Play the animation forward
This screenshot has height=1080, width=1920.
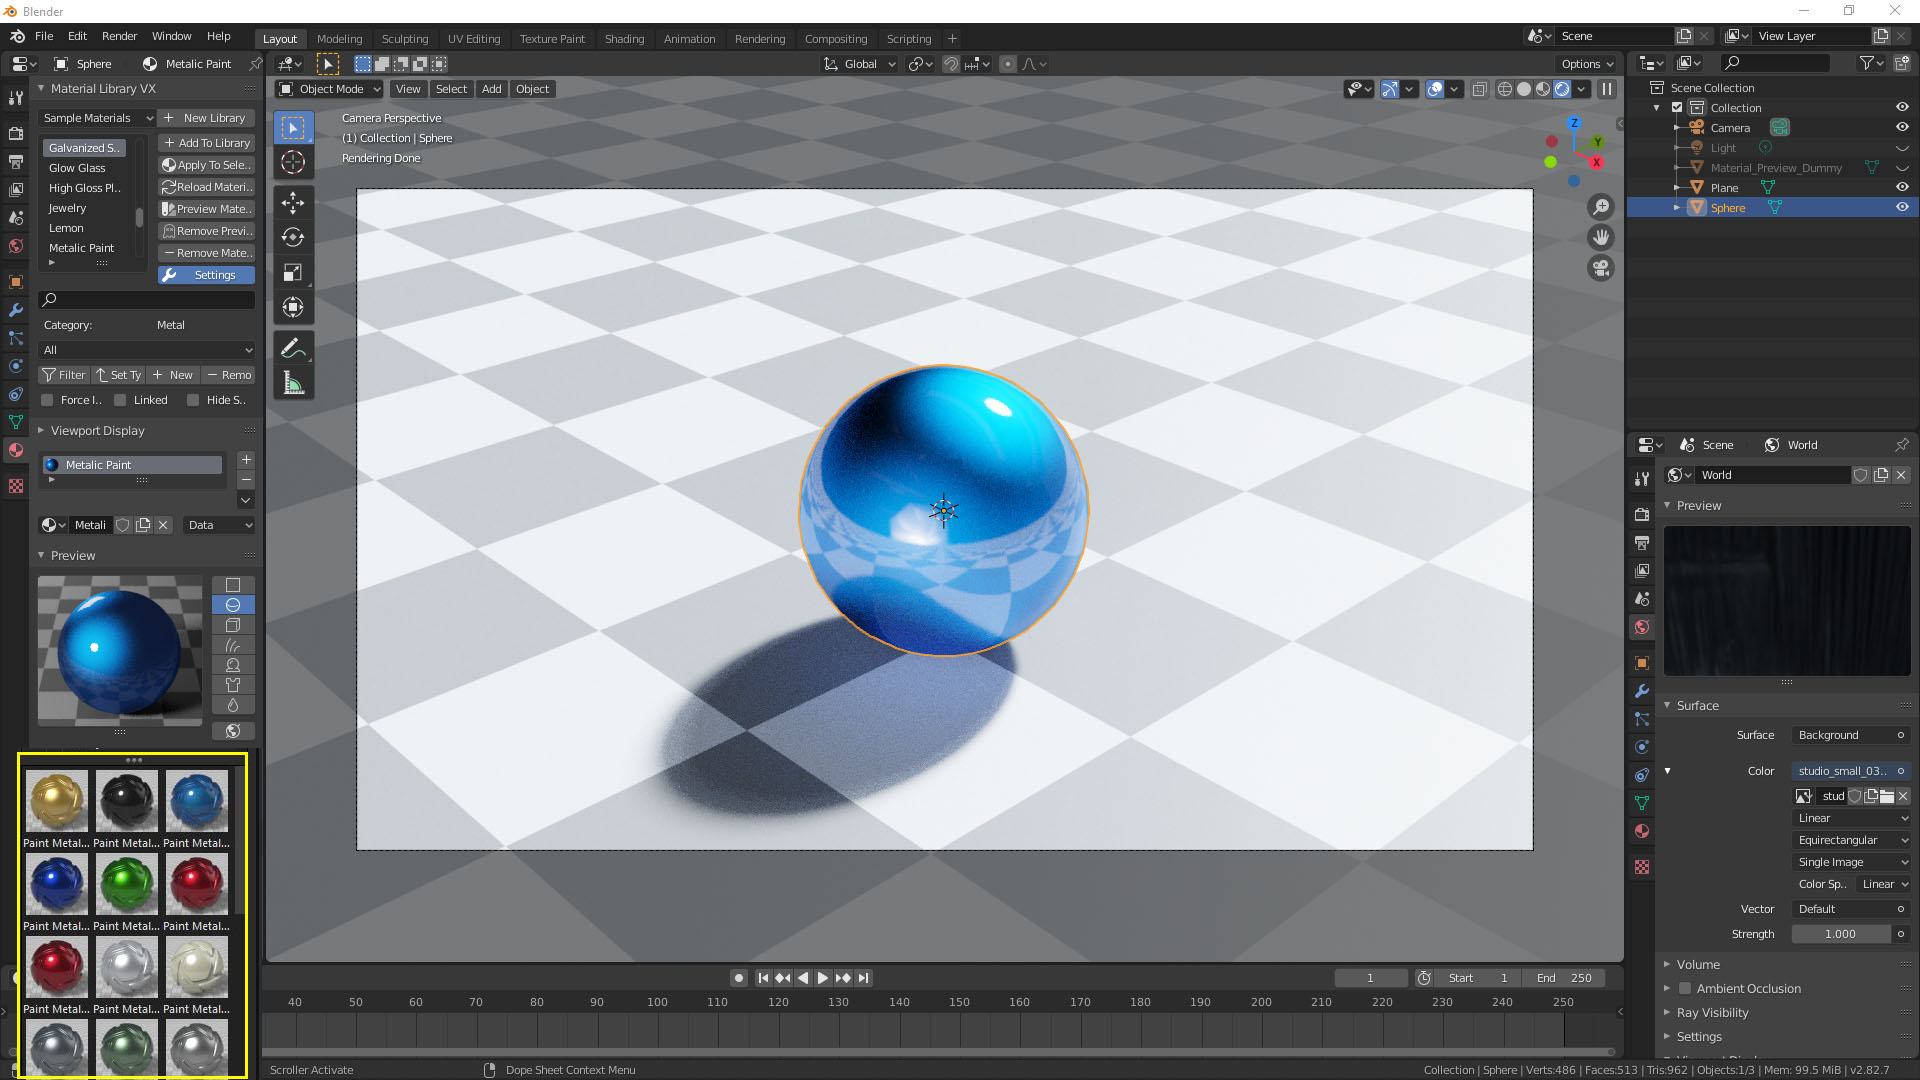823,978
